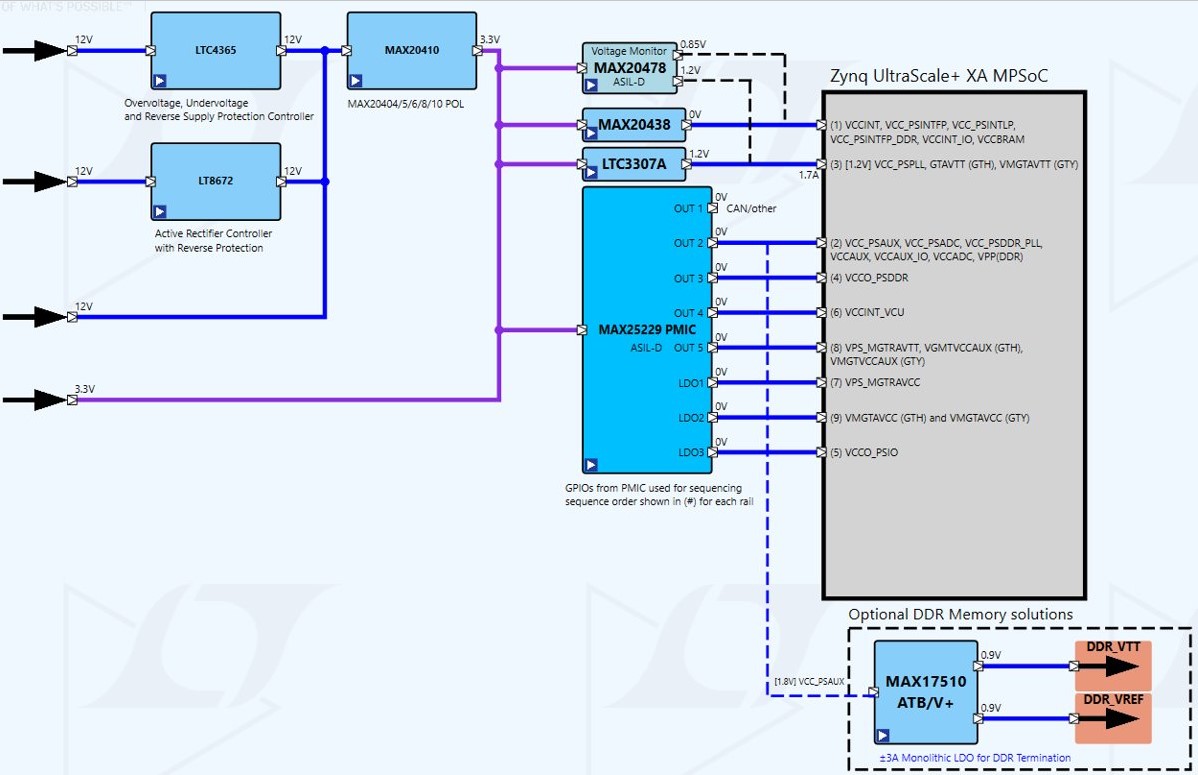
Task: Select the MAX25229 PMIC block
Action: 647,329
